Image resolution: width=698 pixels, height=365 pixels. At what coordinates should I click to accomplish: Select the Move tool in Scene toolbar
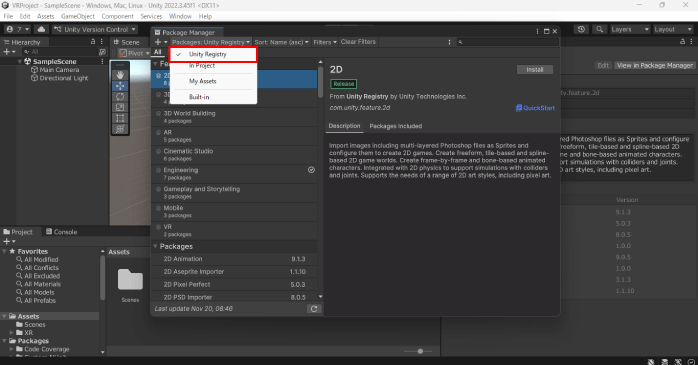(x=120, y=85)
